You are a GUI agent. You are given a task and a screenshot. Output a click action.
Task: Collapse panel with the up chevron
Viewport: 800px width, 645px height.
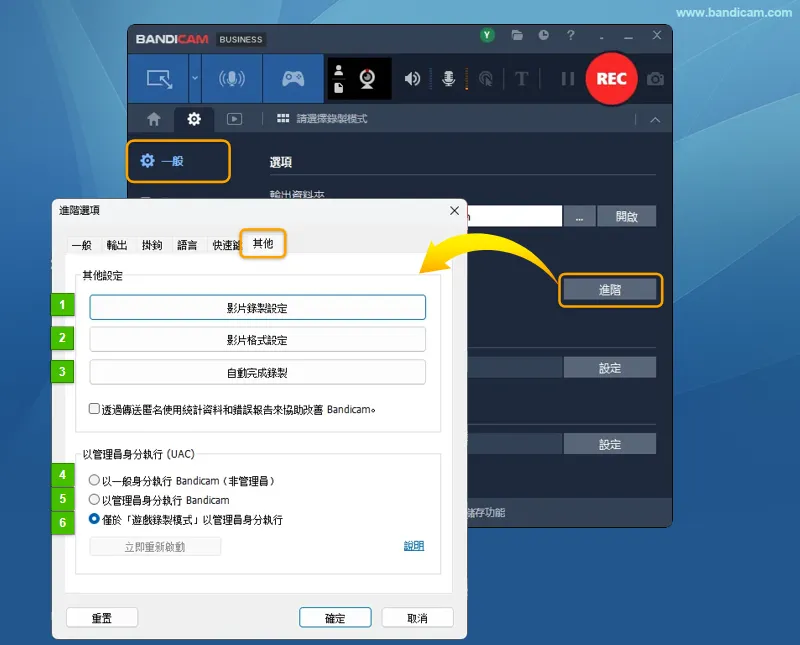click(655, 120)
